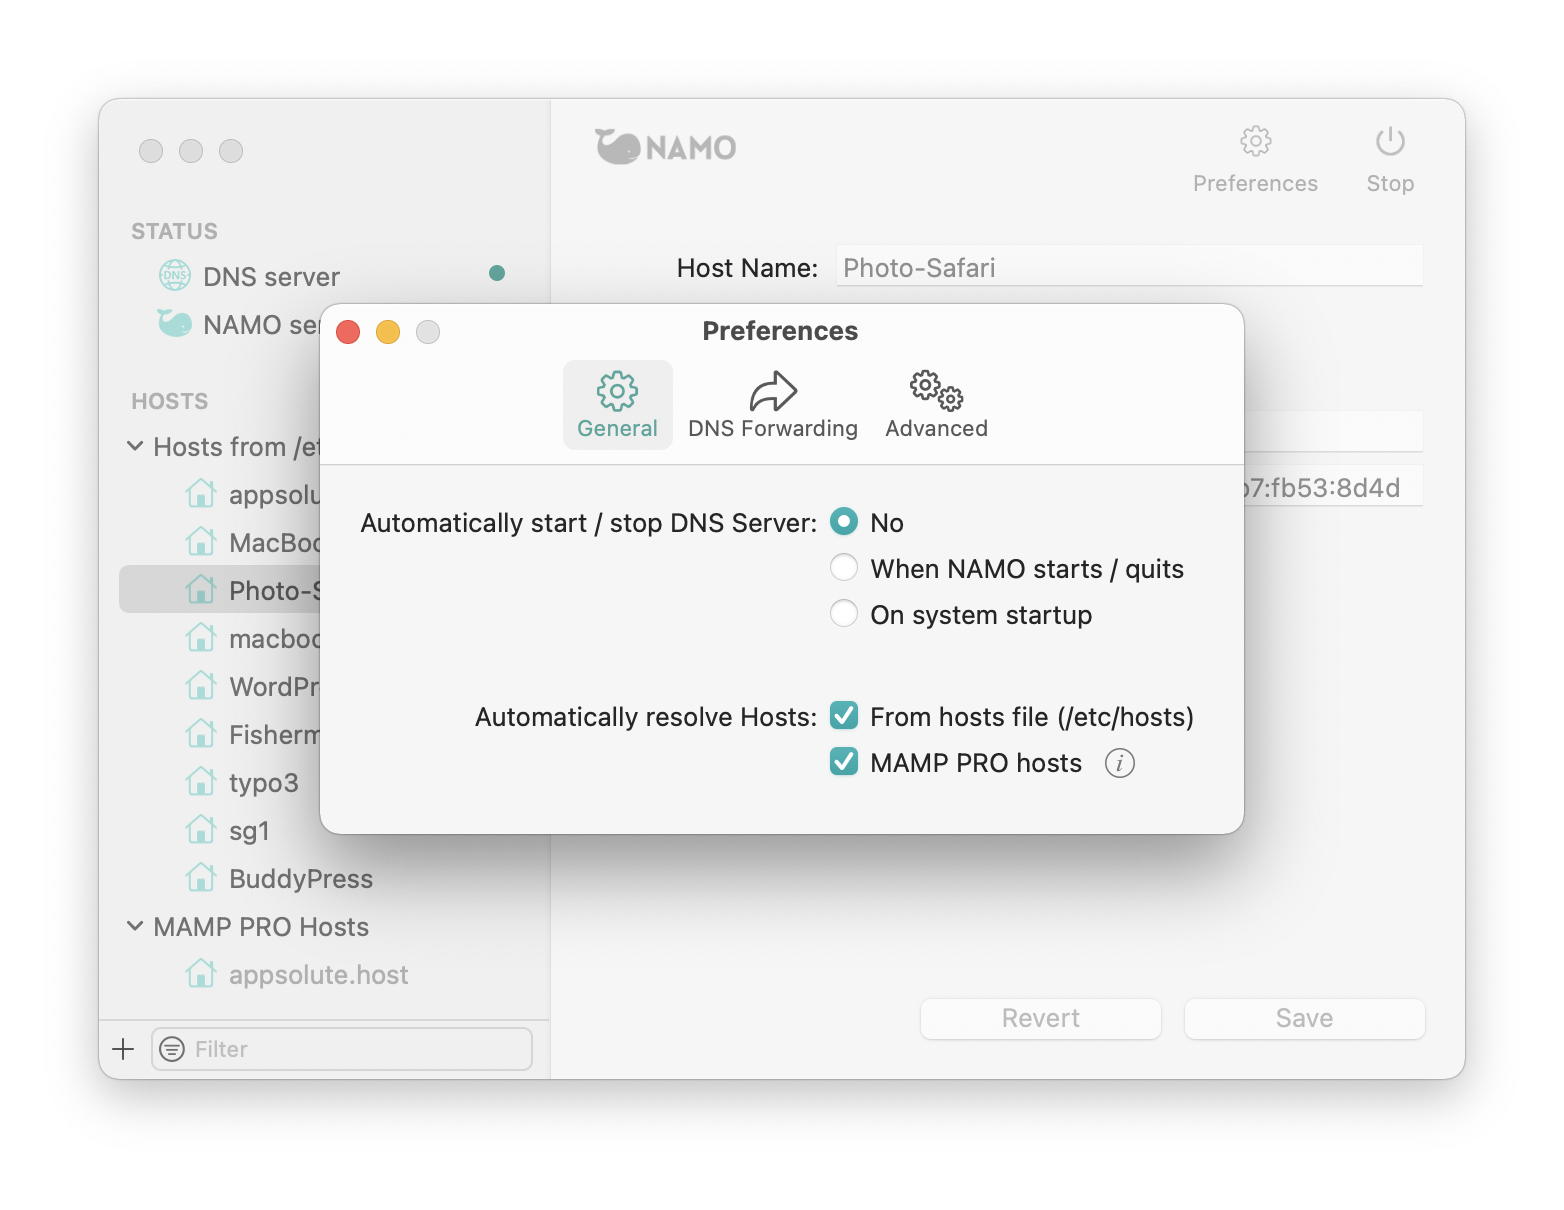
Task: Select the typo3 host
Action: tap(264, 782)
